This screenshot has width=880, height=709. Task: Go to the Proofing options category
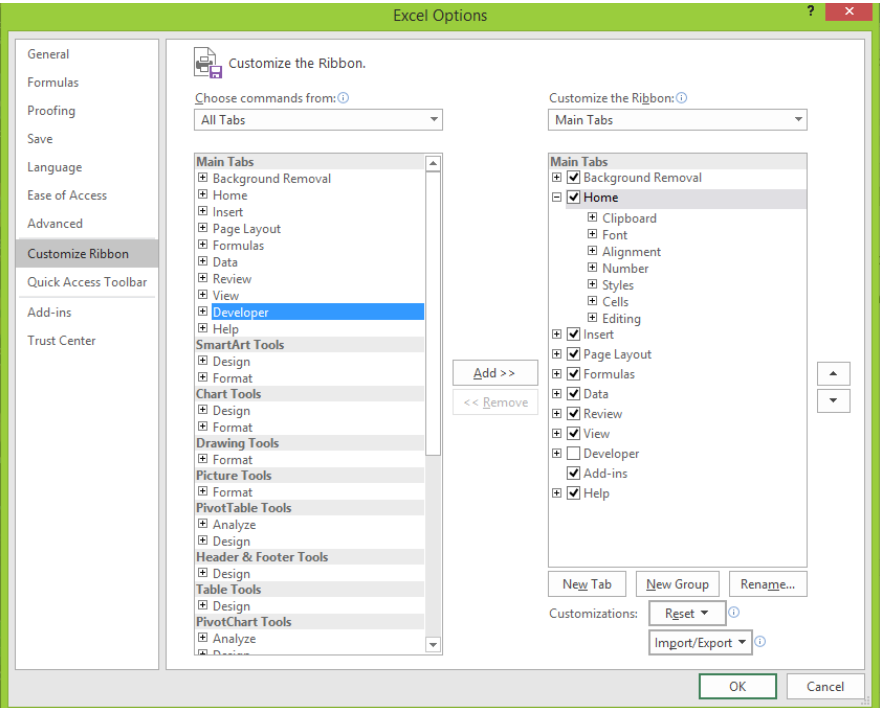click(51, 111)
